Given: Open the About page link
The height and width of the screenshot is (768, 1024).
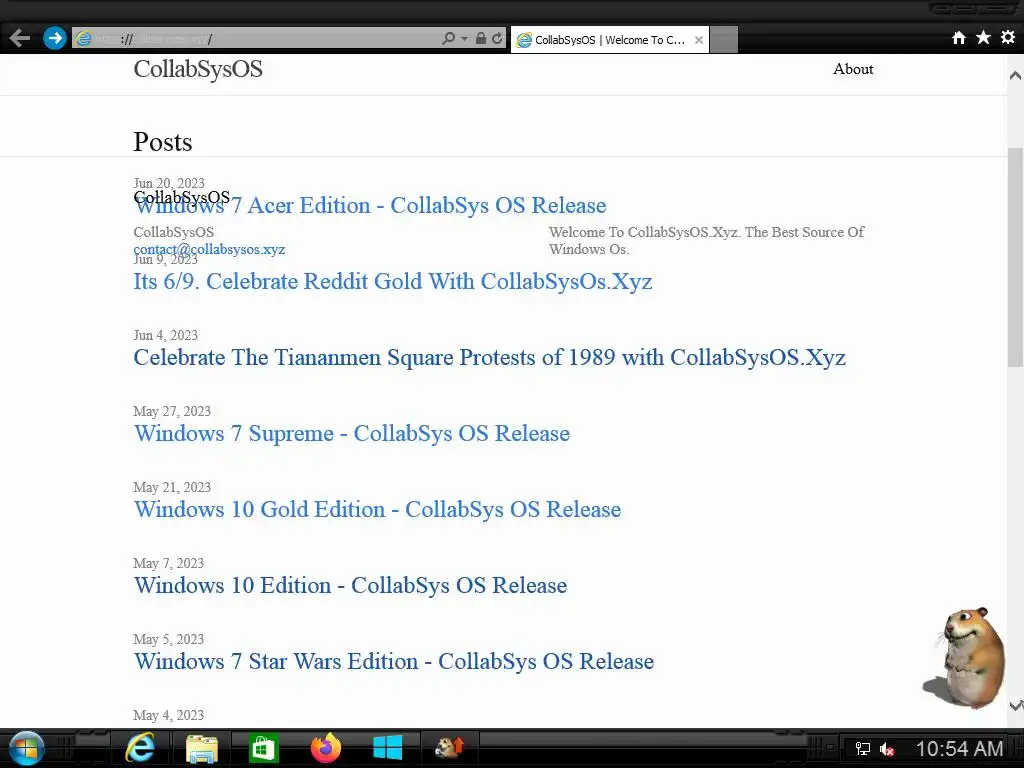Looking at the screenshot, I should [853, 69].
